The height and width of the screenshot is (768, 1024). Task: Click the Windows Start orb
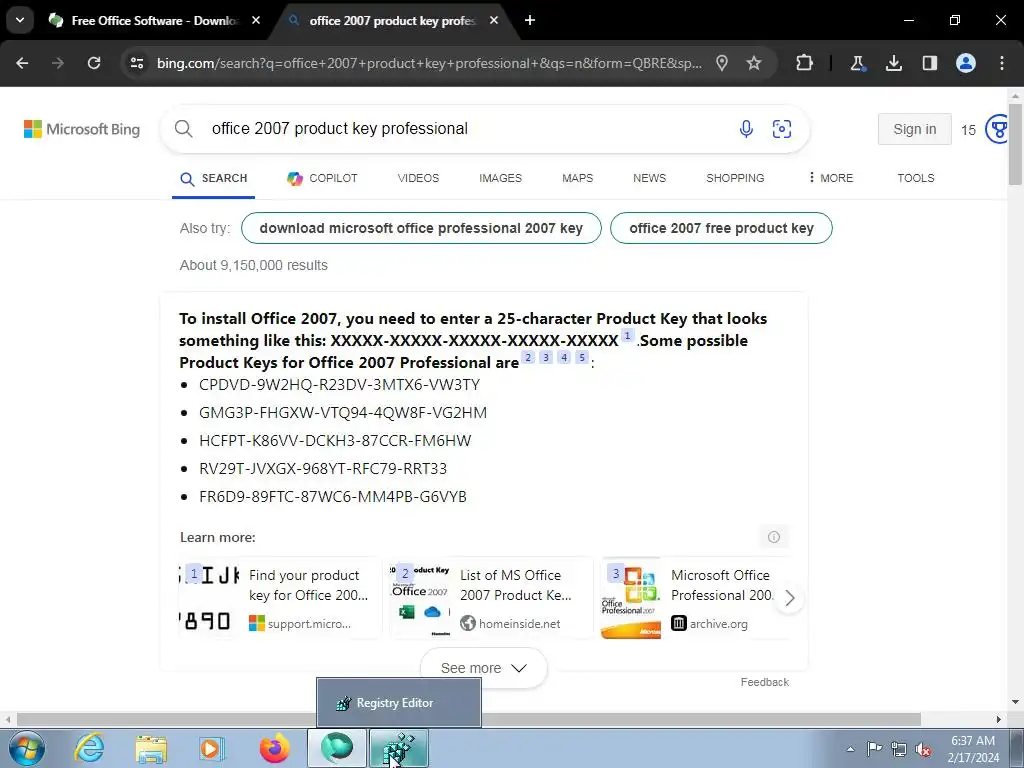click(x=26, y=748)
